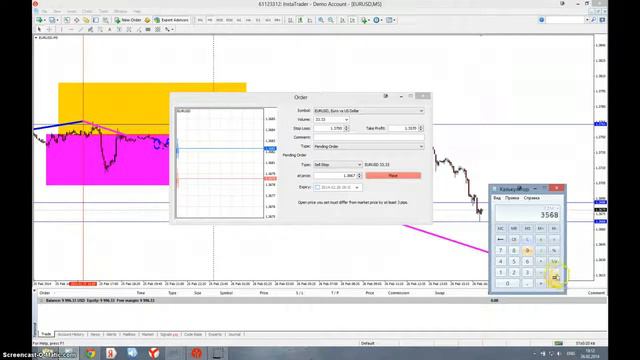This screenshot has width=640, height=360.
Task: Click the Take Profit value field
Action: pos(403,128)
